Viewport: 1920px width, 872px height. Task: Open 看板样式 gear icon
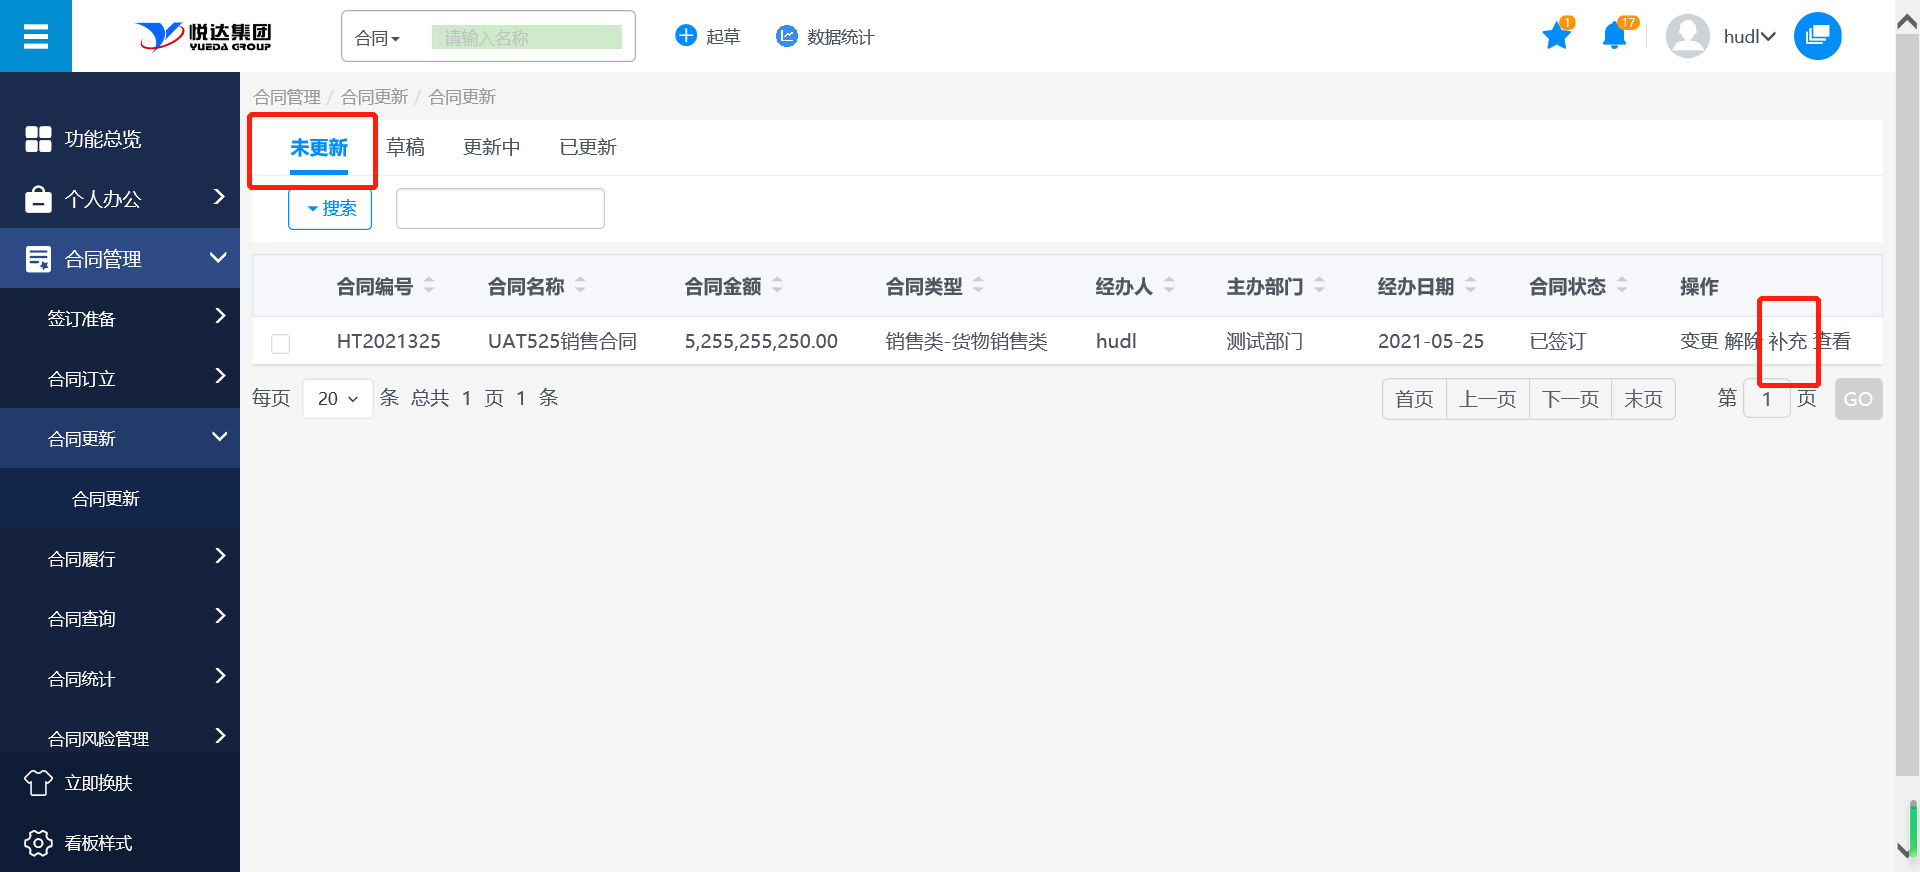pos(38,843)
